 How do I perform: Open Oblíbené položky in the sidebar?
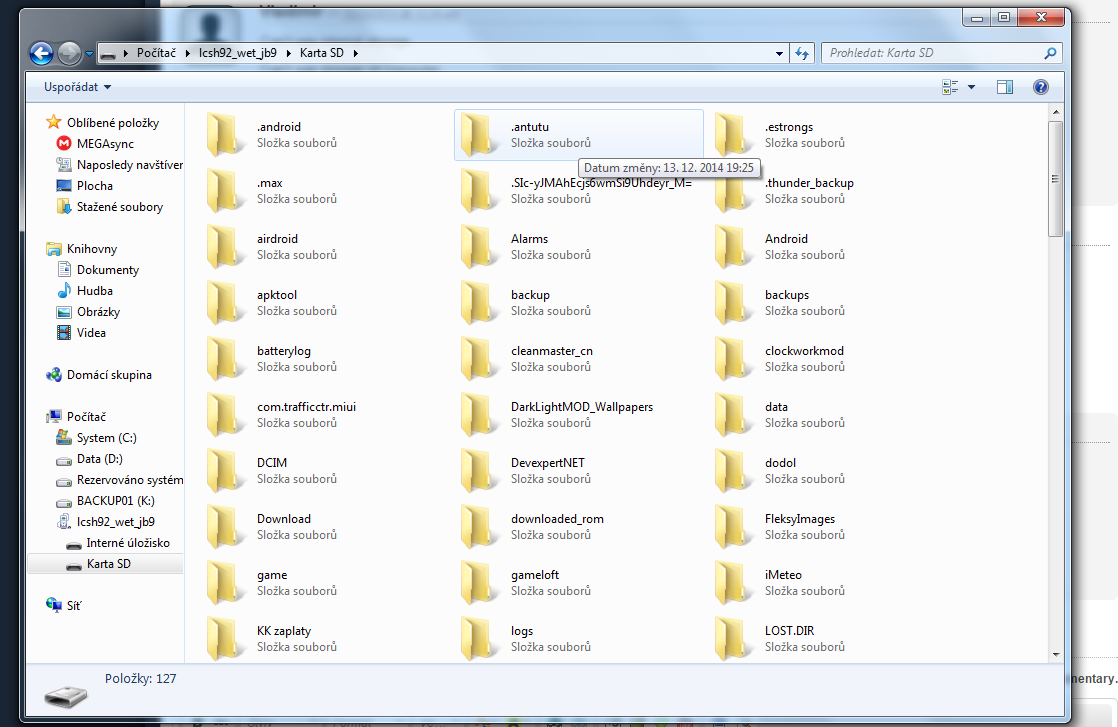113,123
